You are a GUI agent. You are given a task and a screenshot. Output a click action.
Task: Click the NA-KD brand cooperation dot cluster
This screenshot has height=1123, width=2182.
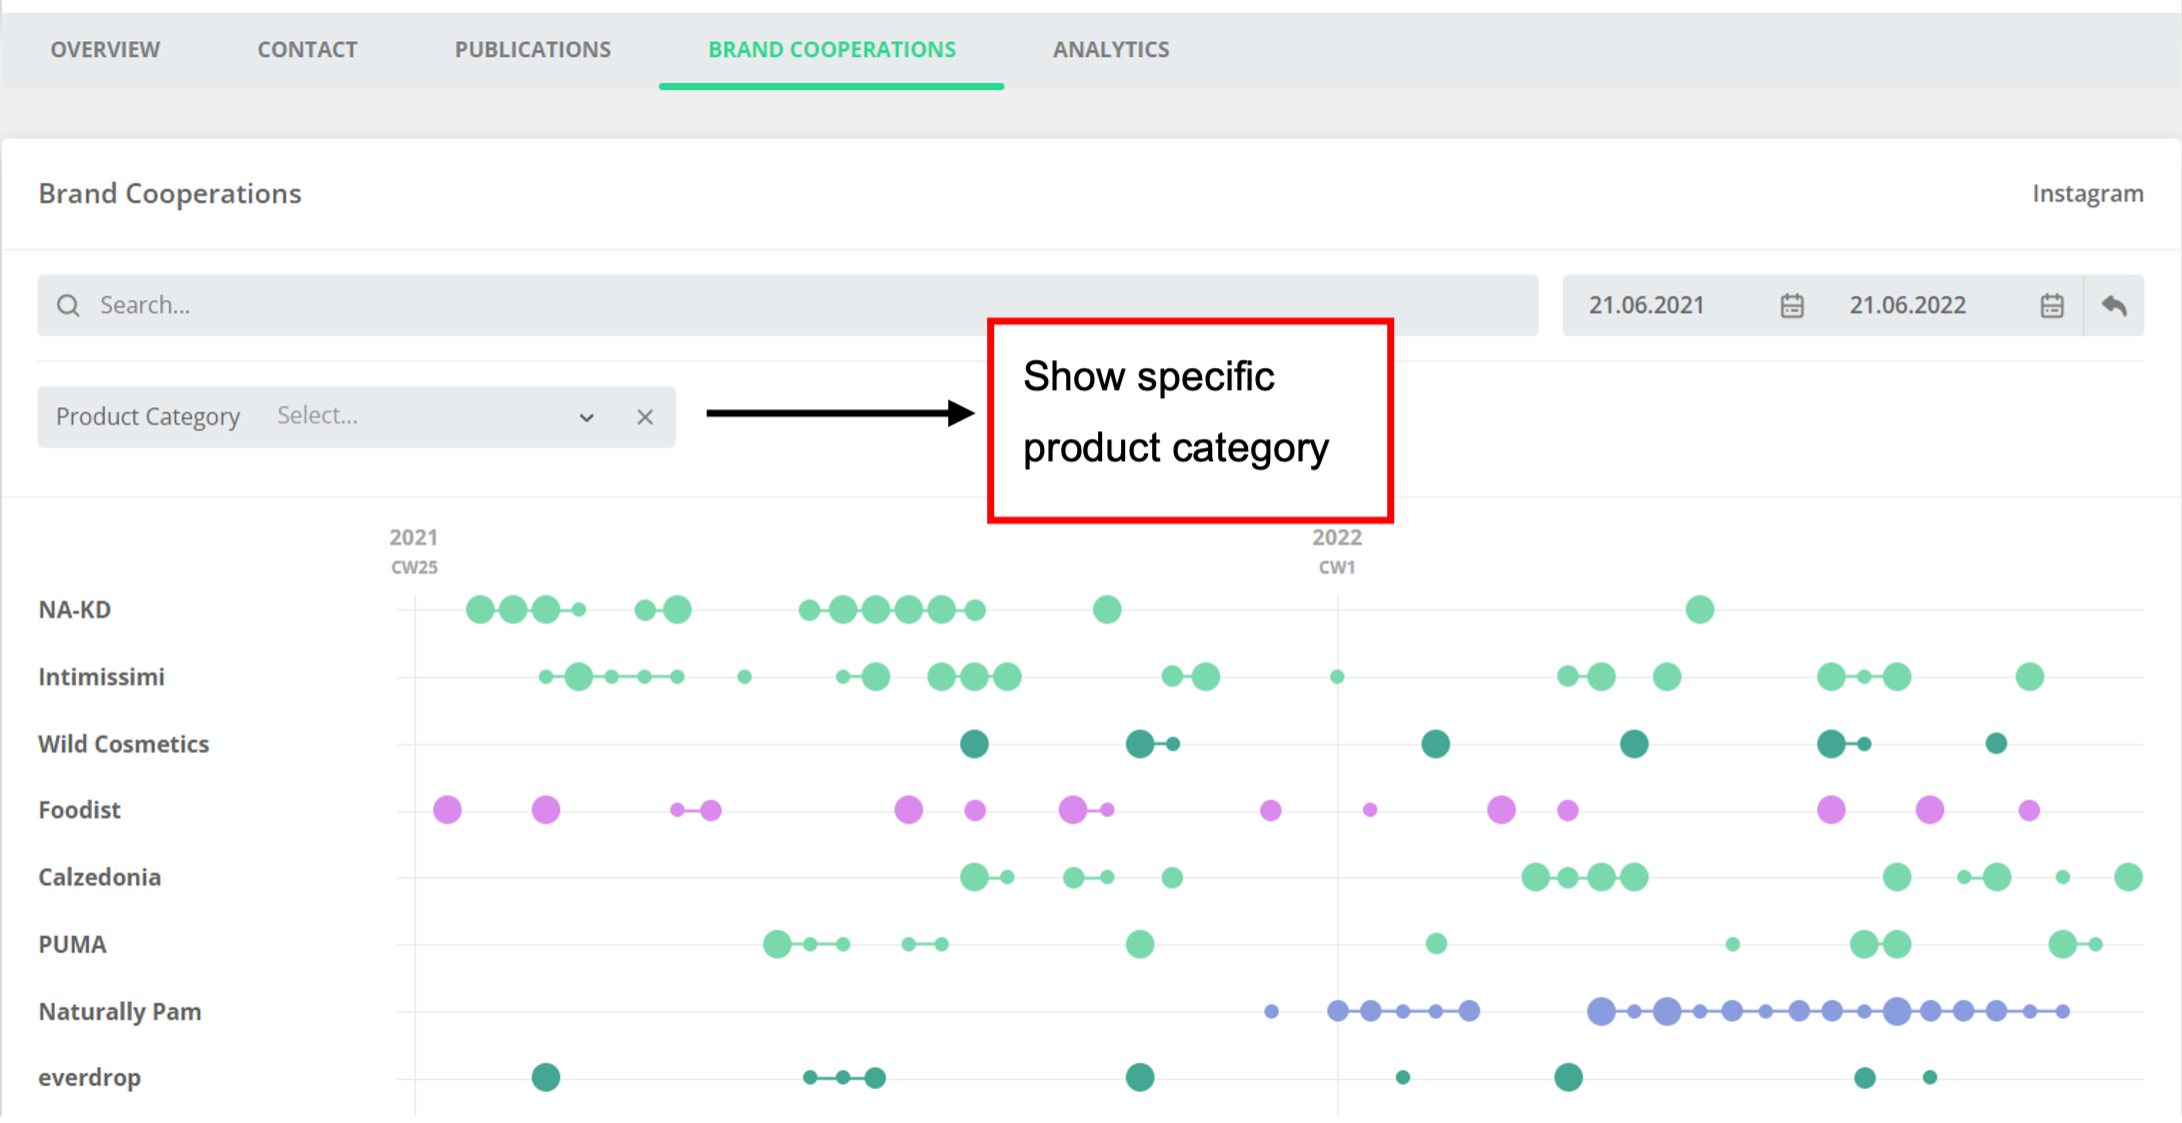coord(494,612)
